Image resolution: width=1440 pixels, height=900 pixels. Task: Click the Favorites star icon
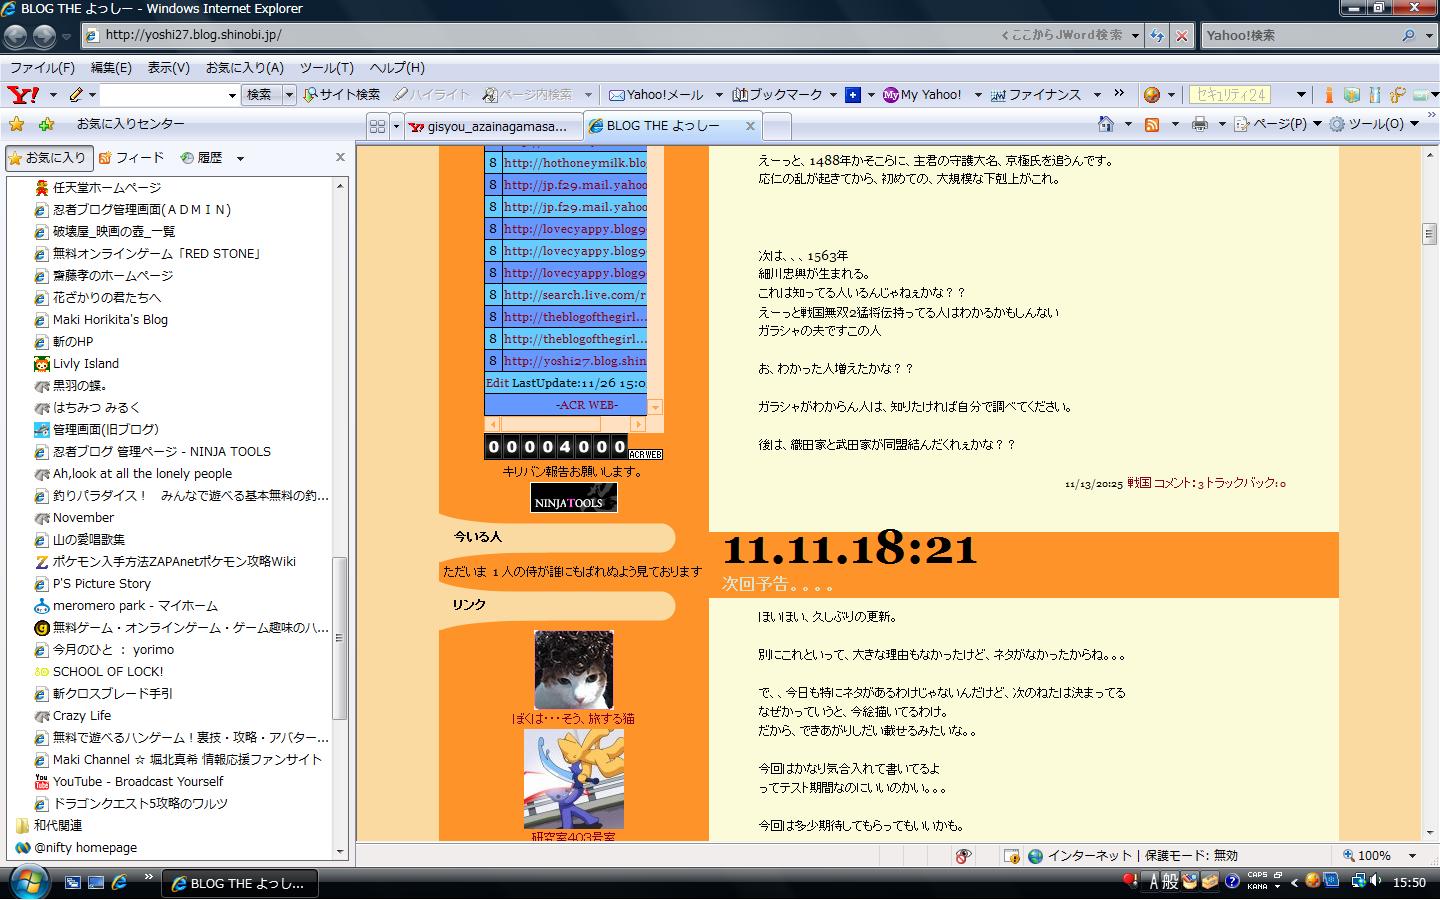(16, 124)
